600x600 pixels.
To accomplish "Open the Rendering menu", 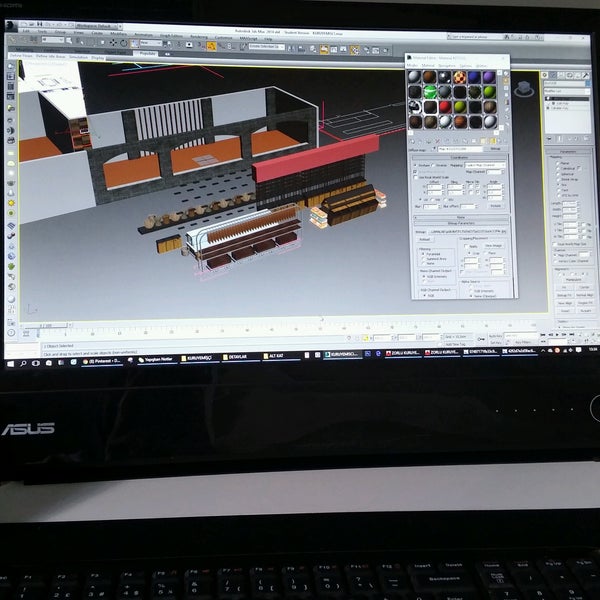I will 199,37.
